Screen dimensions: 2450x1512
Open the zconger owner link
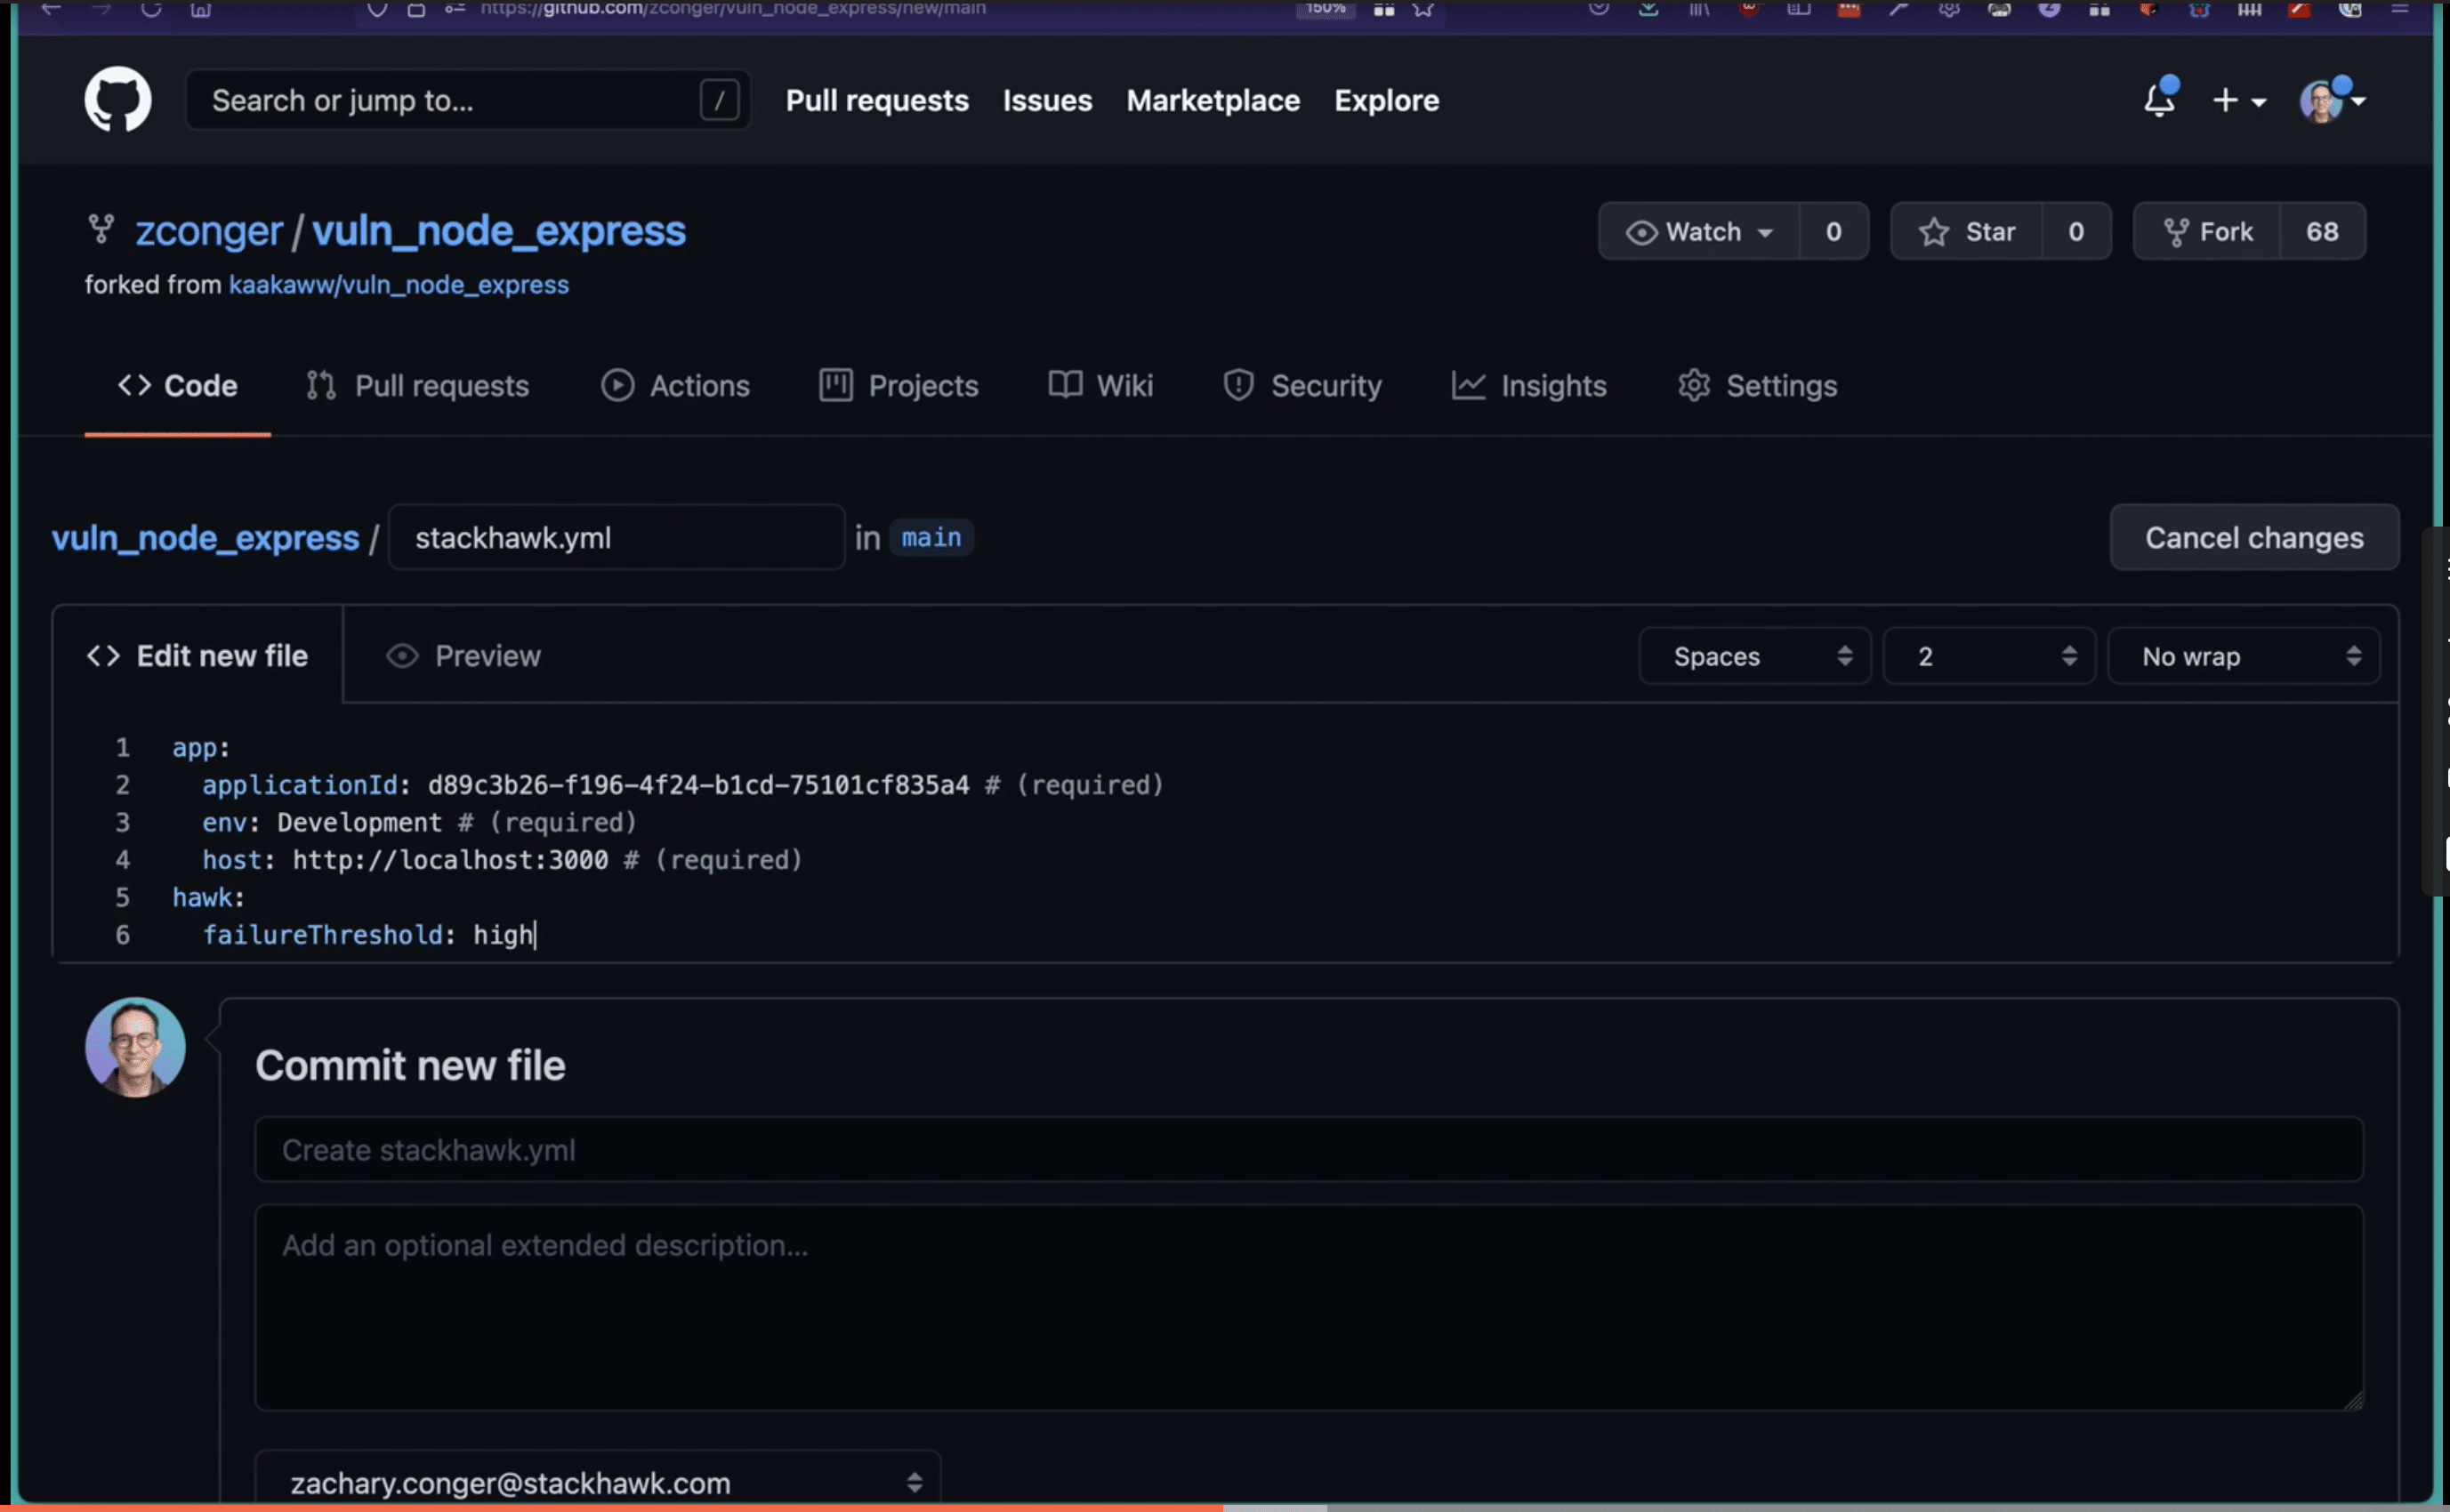(x=209, y=231)
